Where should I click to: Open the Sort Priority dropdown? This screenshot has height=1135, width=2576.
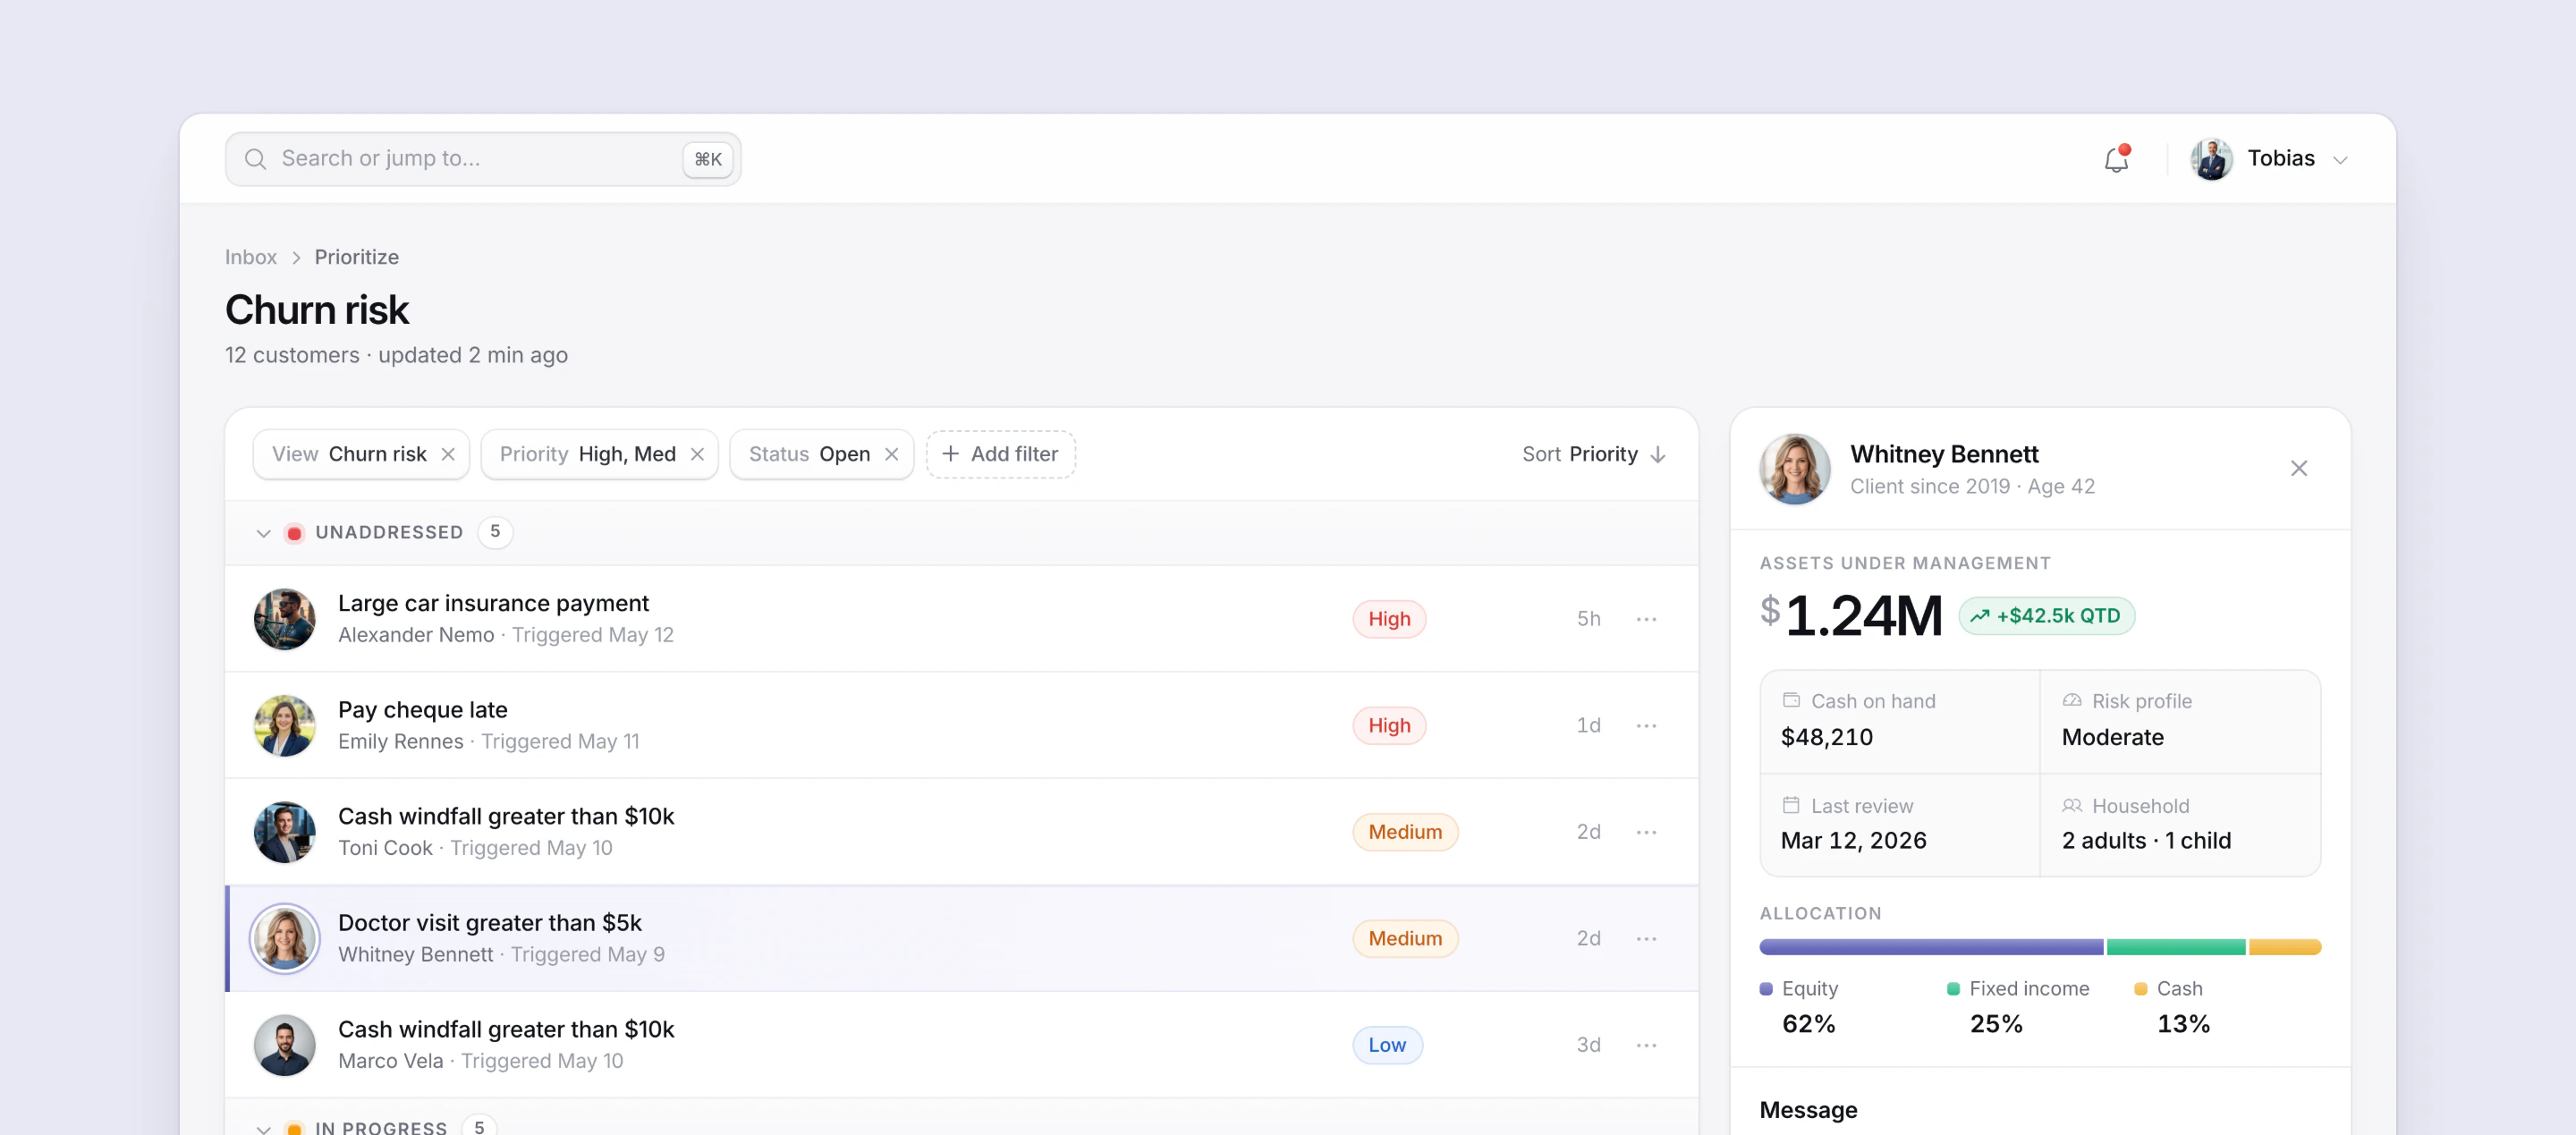1594,454
